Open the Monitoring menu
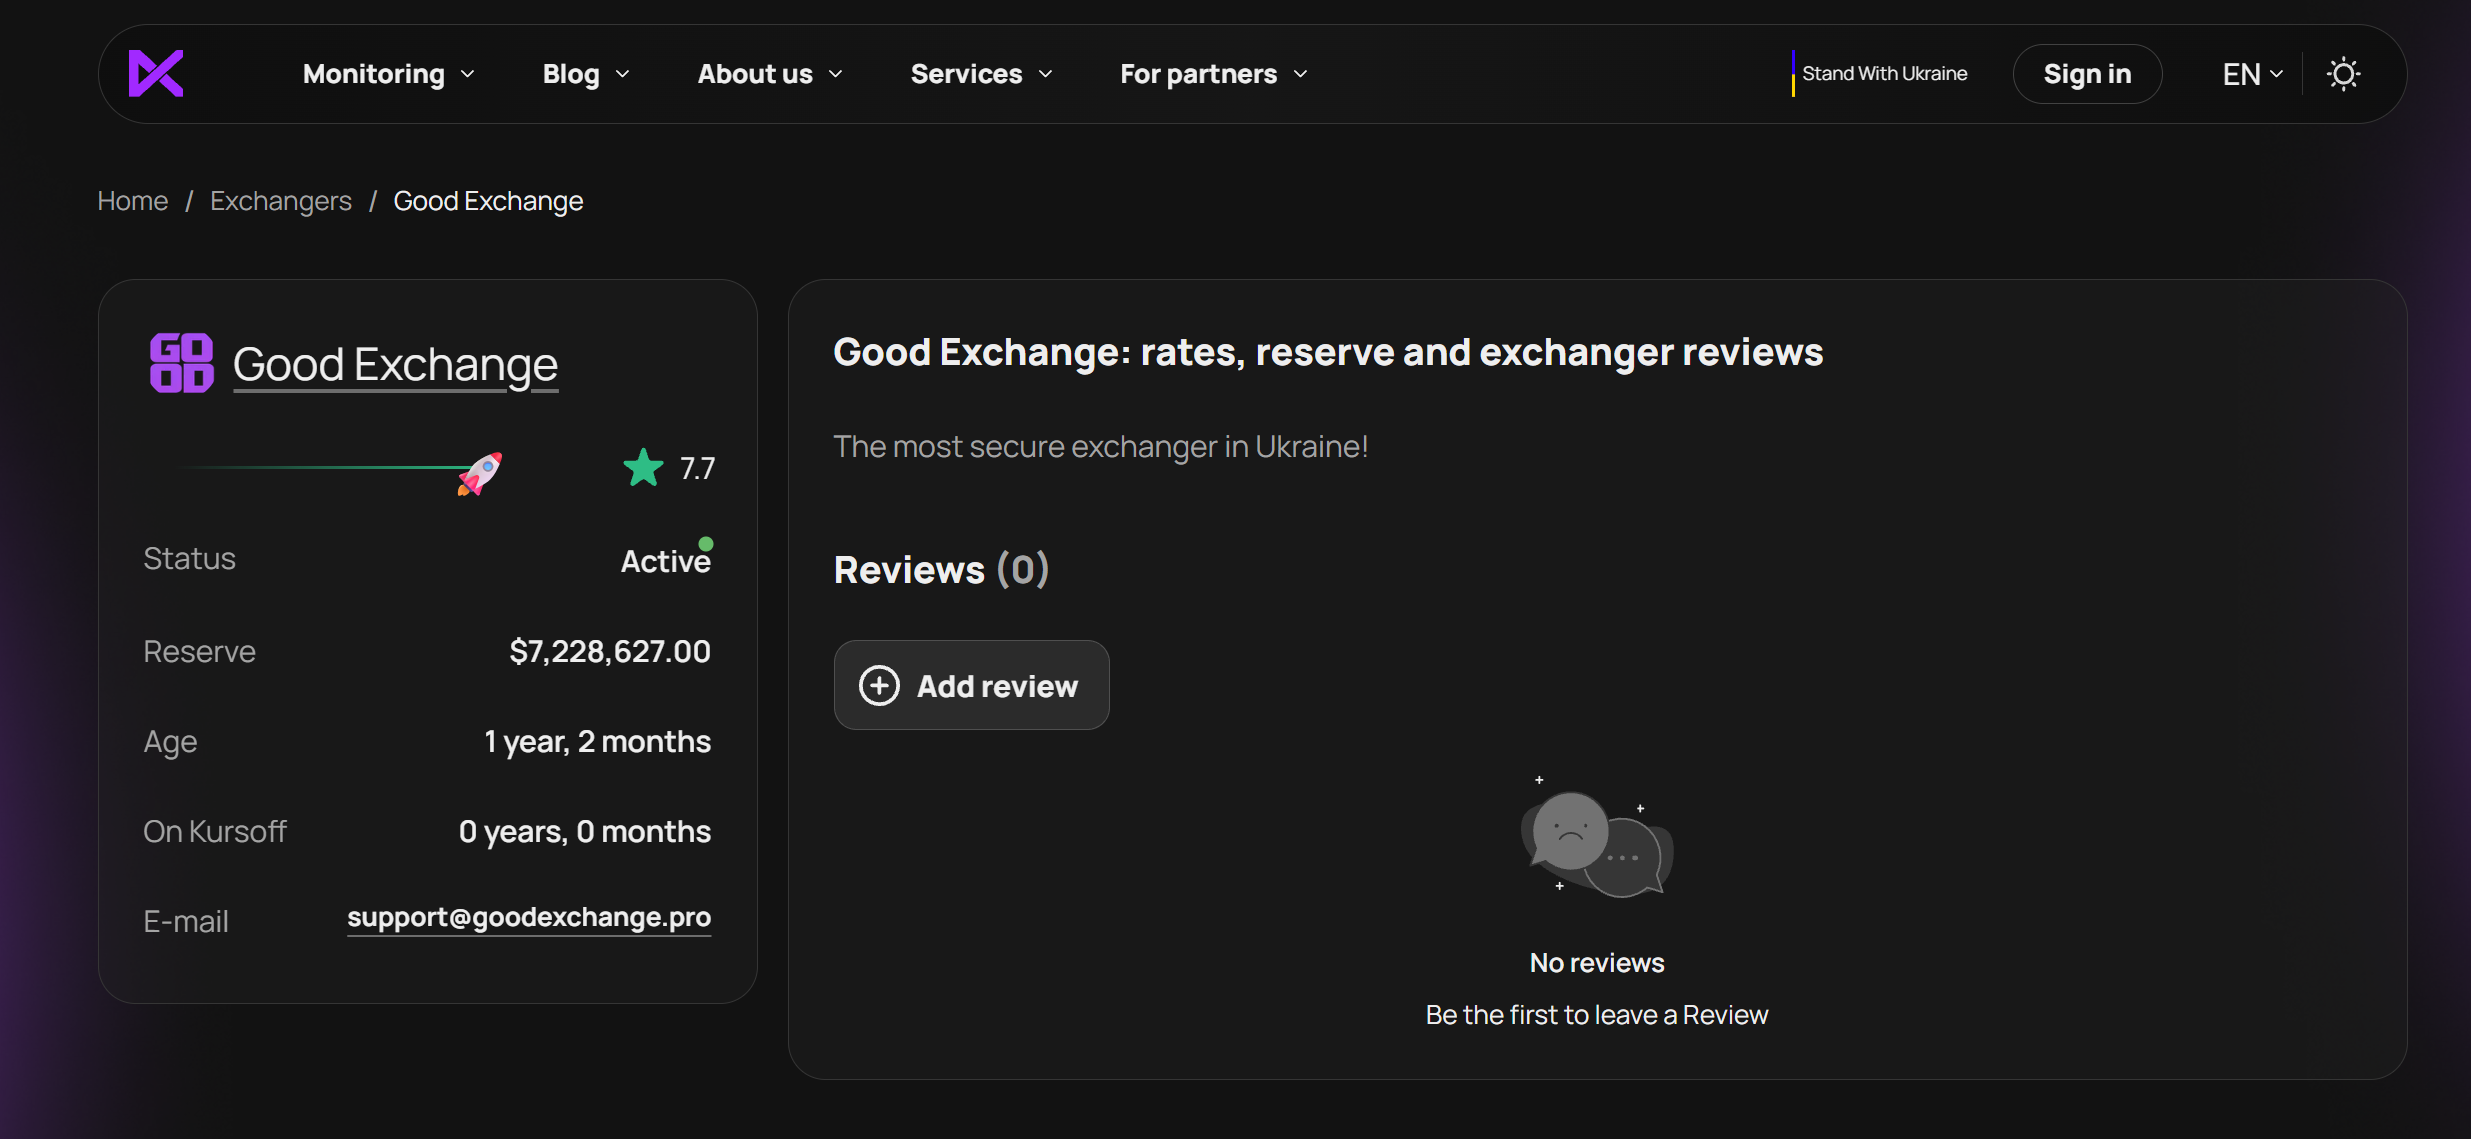 (x=389, y=74)
